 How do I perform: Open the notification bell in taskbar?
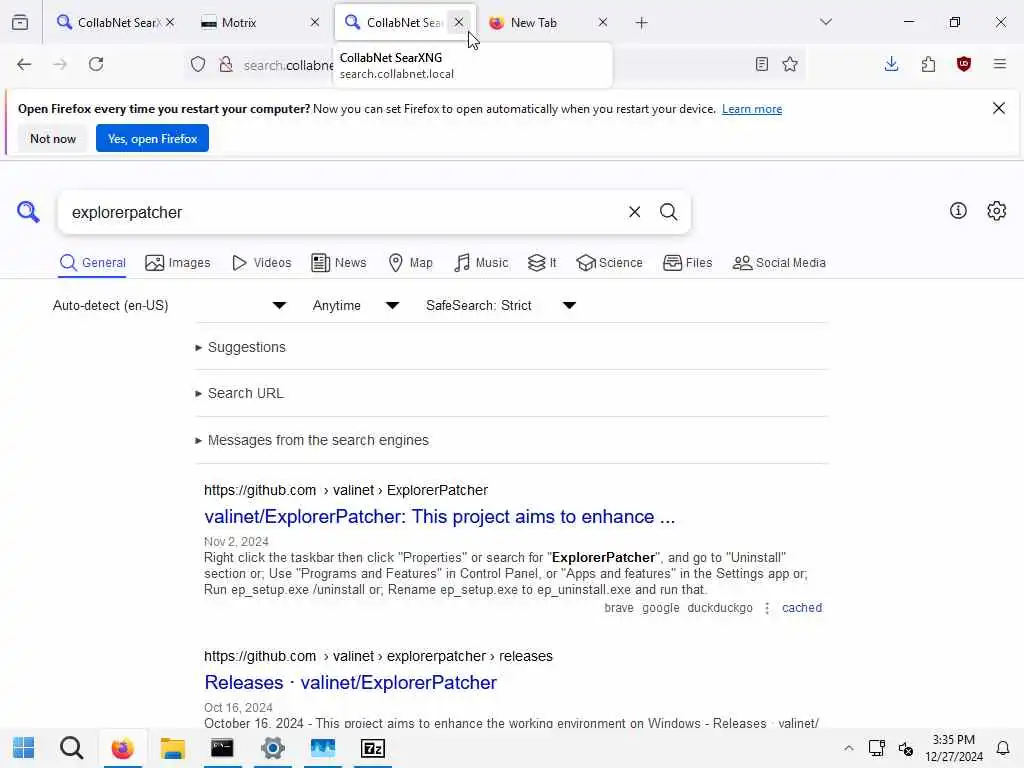[x=1002, y=748]
